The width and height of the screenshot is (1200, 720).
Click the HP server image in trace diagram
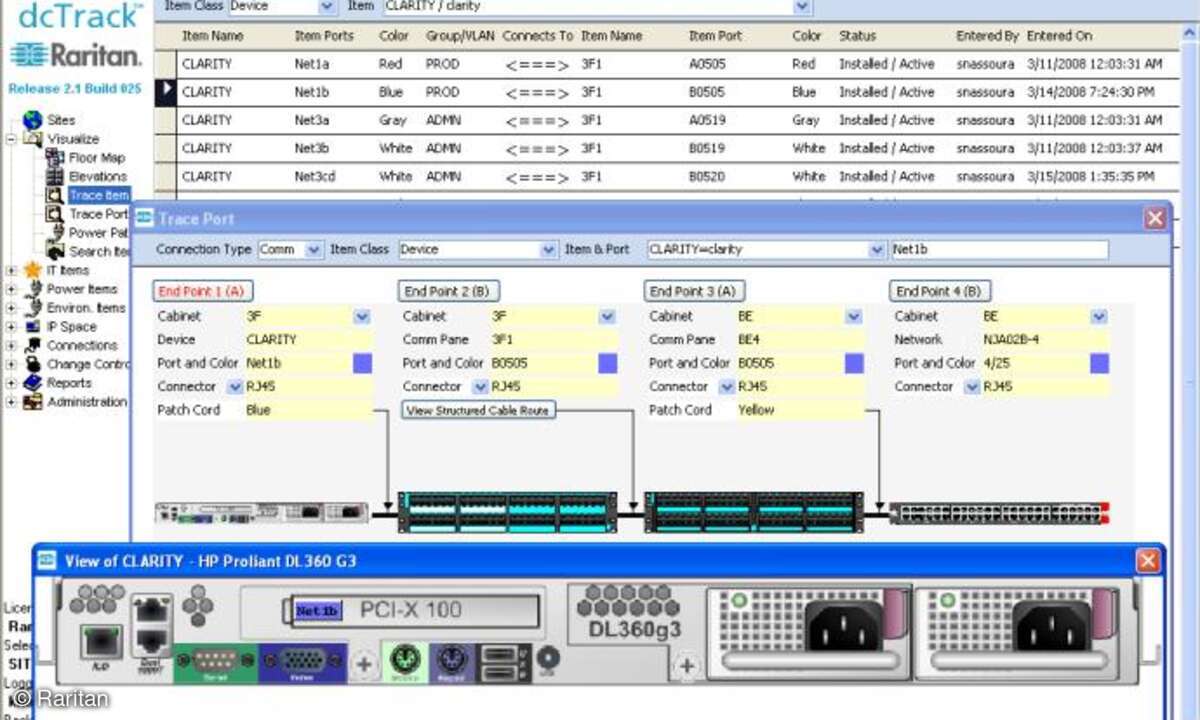(263, 513)
